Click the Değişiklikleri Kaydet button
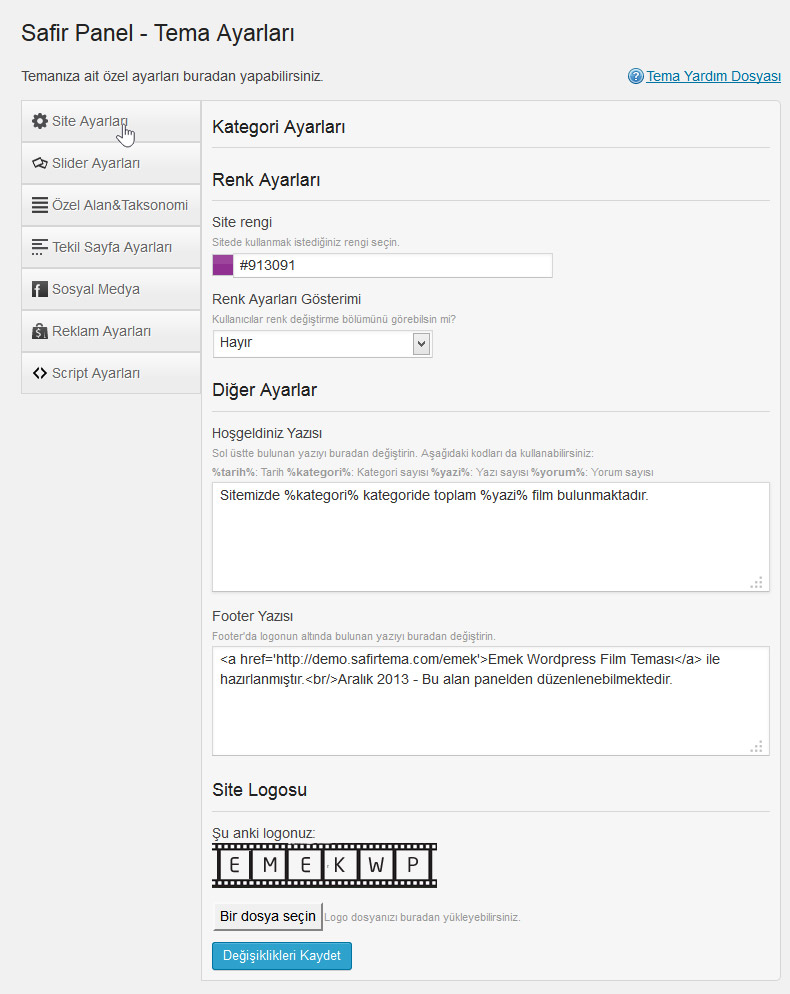Viewport: 790px width, 994px height. (282, 955)
